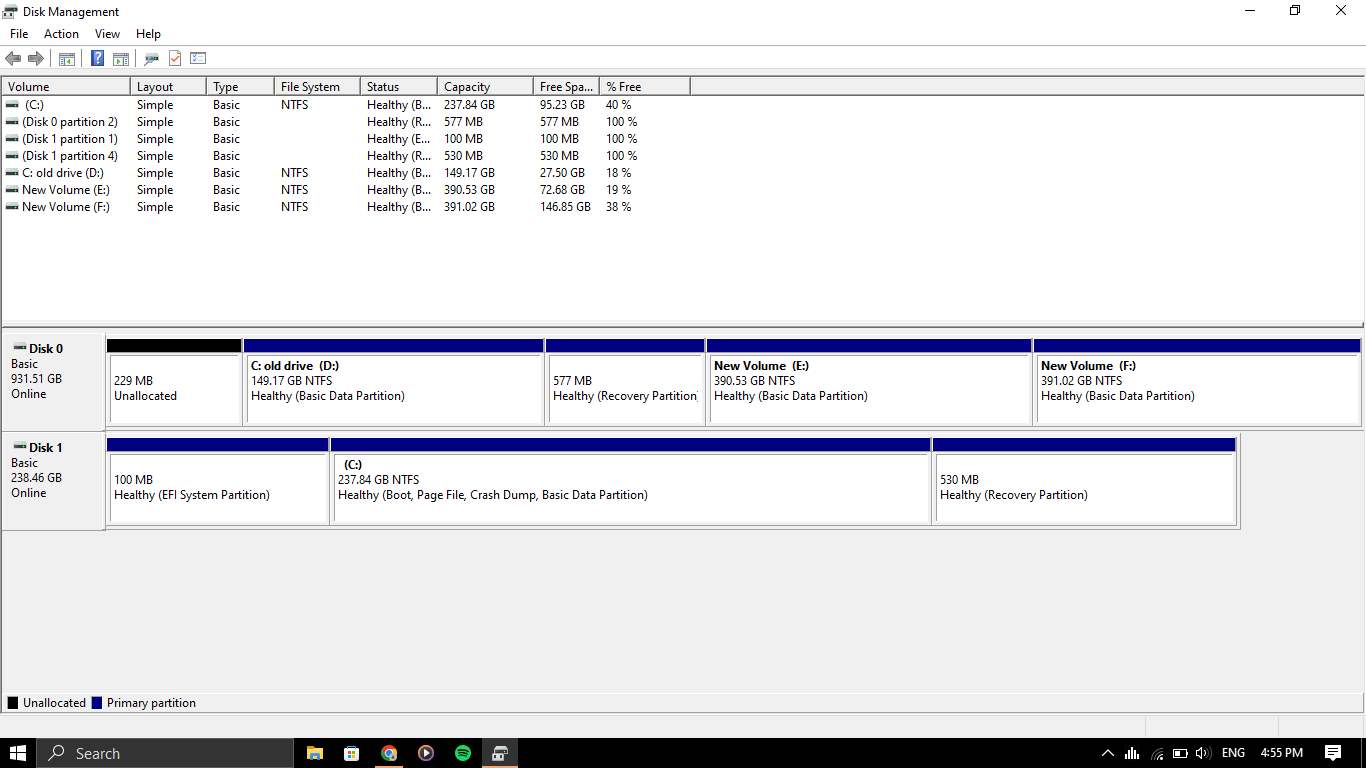Image resolution: width=1366 pixels, height=768 pixels.
Task: Open the media player taskbar icon
Action: click(426, 753)
